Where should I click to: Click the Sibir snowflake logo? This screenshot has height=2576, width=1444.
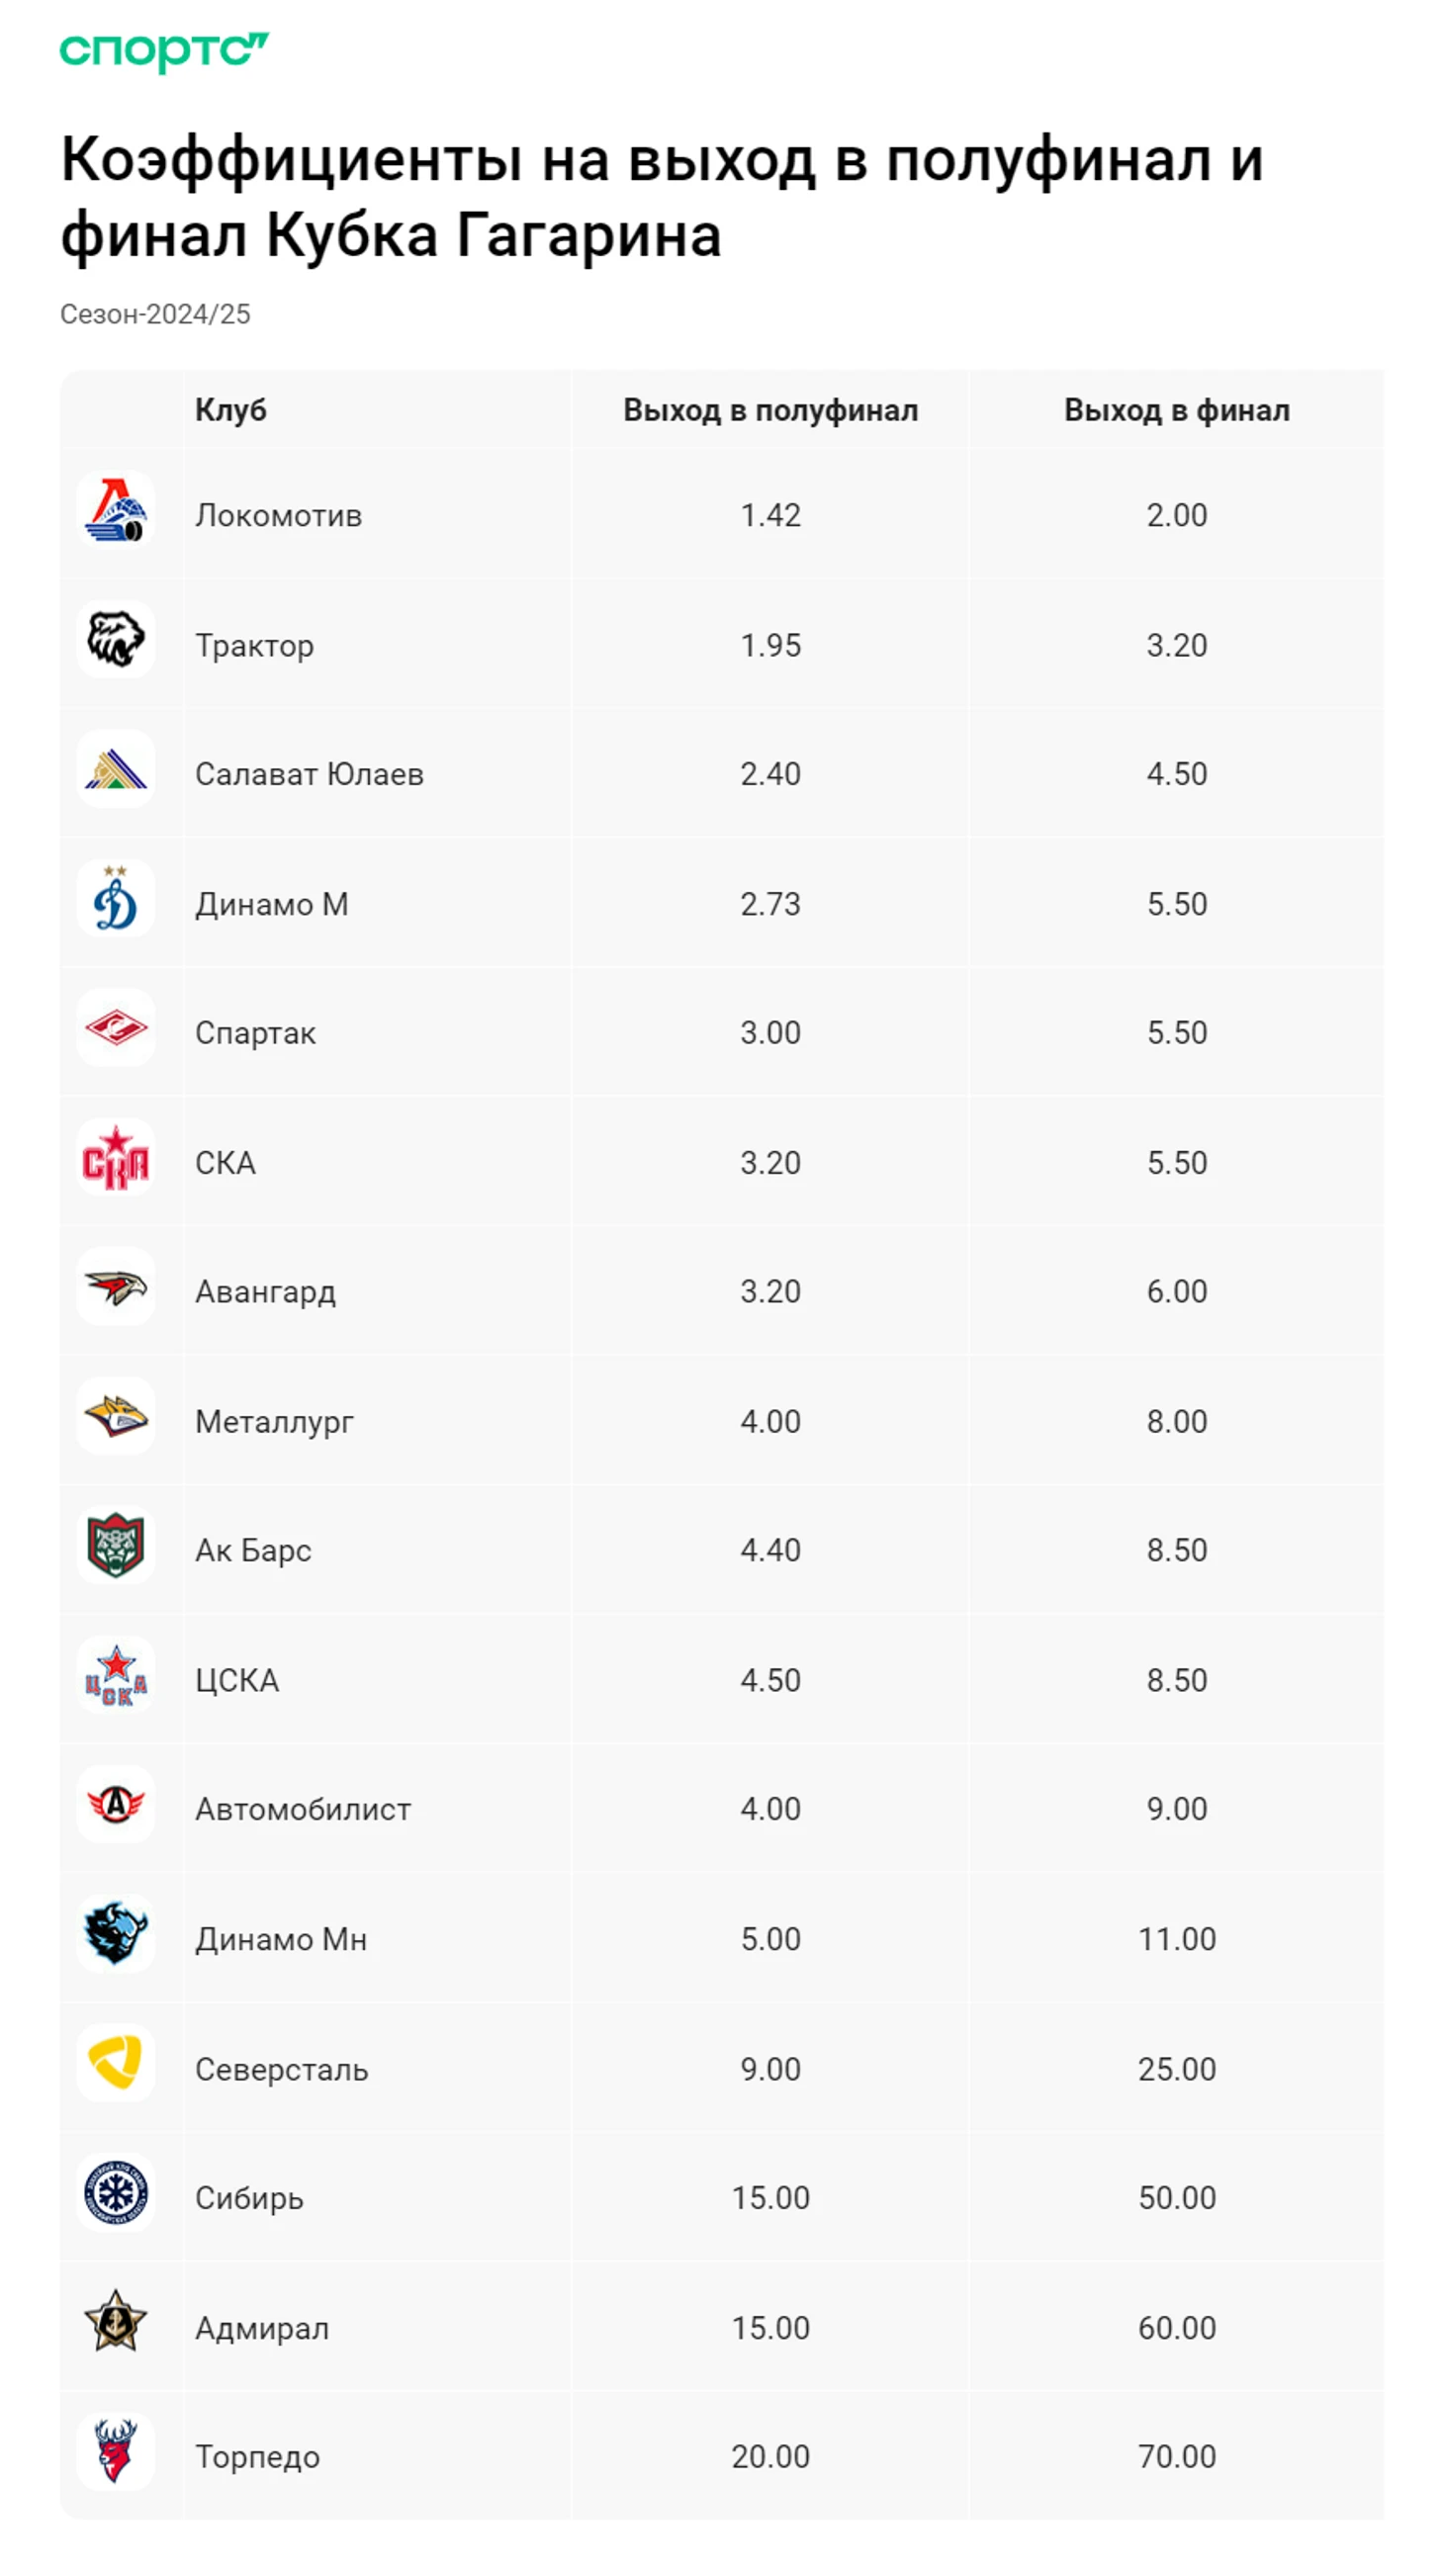(x=116, y=2193)
